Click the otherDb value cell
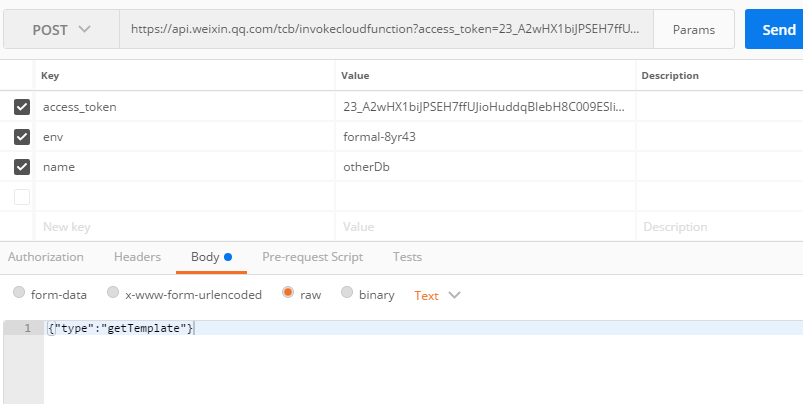 point(485,167)
